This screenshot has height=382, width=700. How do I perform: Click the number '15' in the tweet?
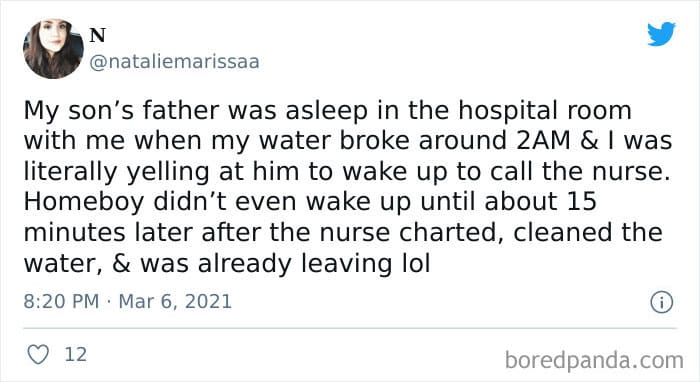coord(582,202)
